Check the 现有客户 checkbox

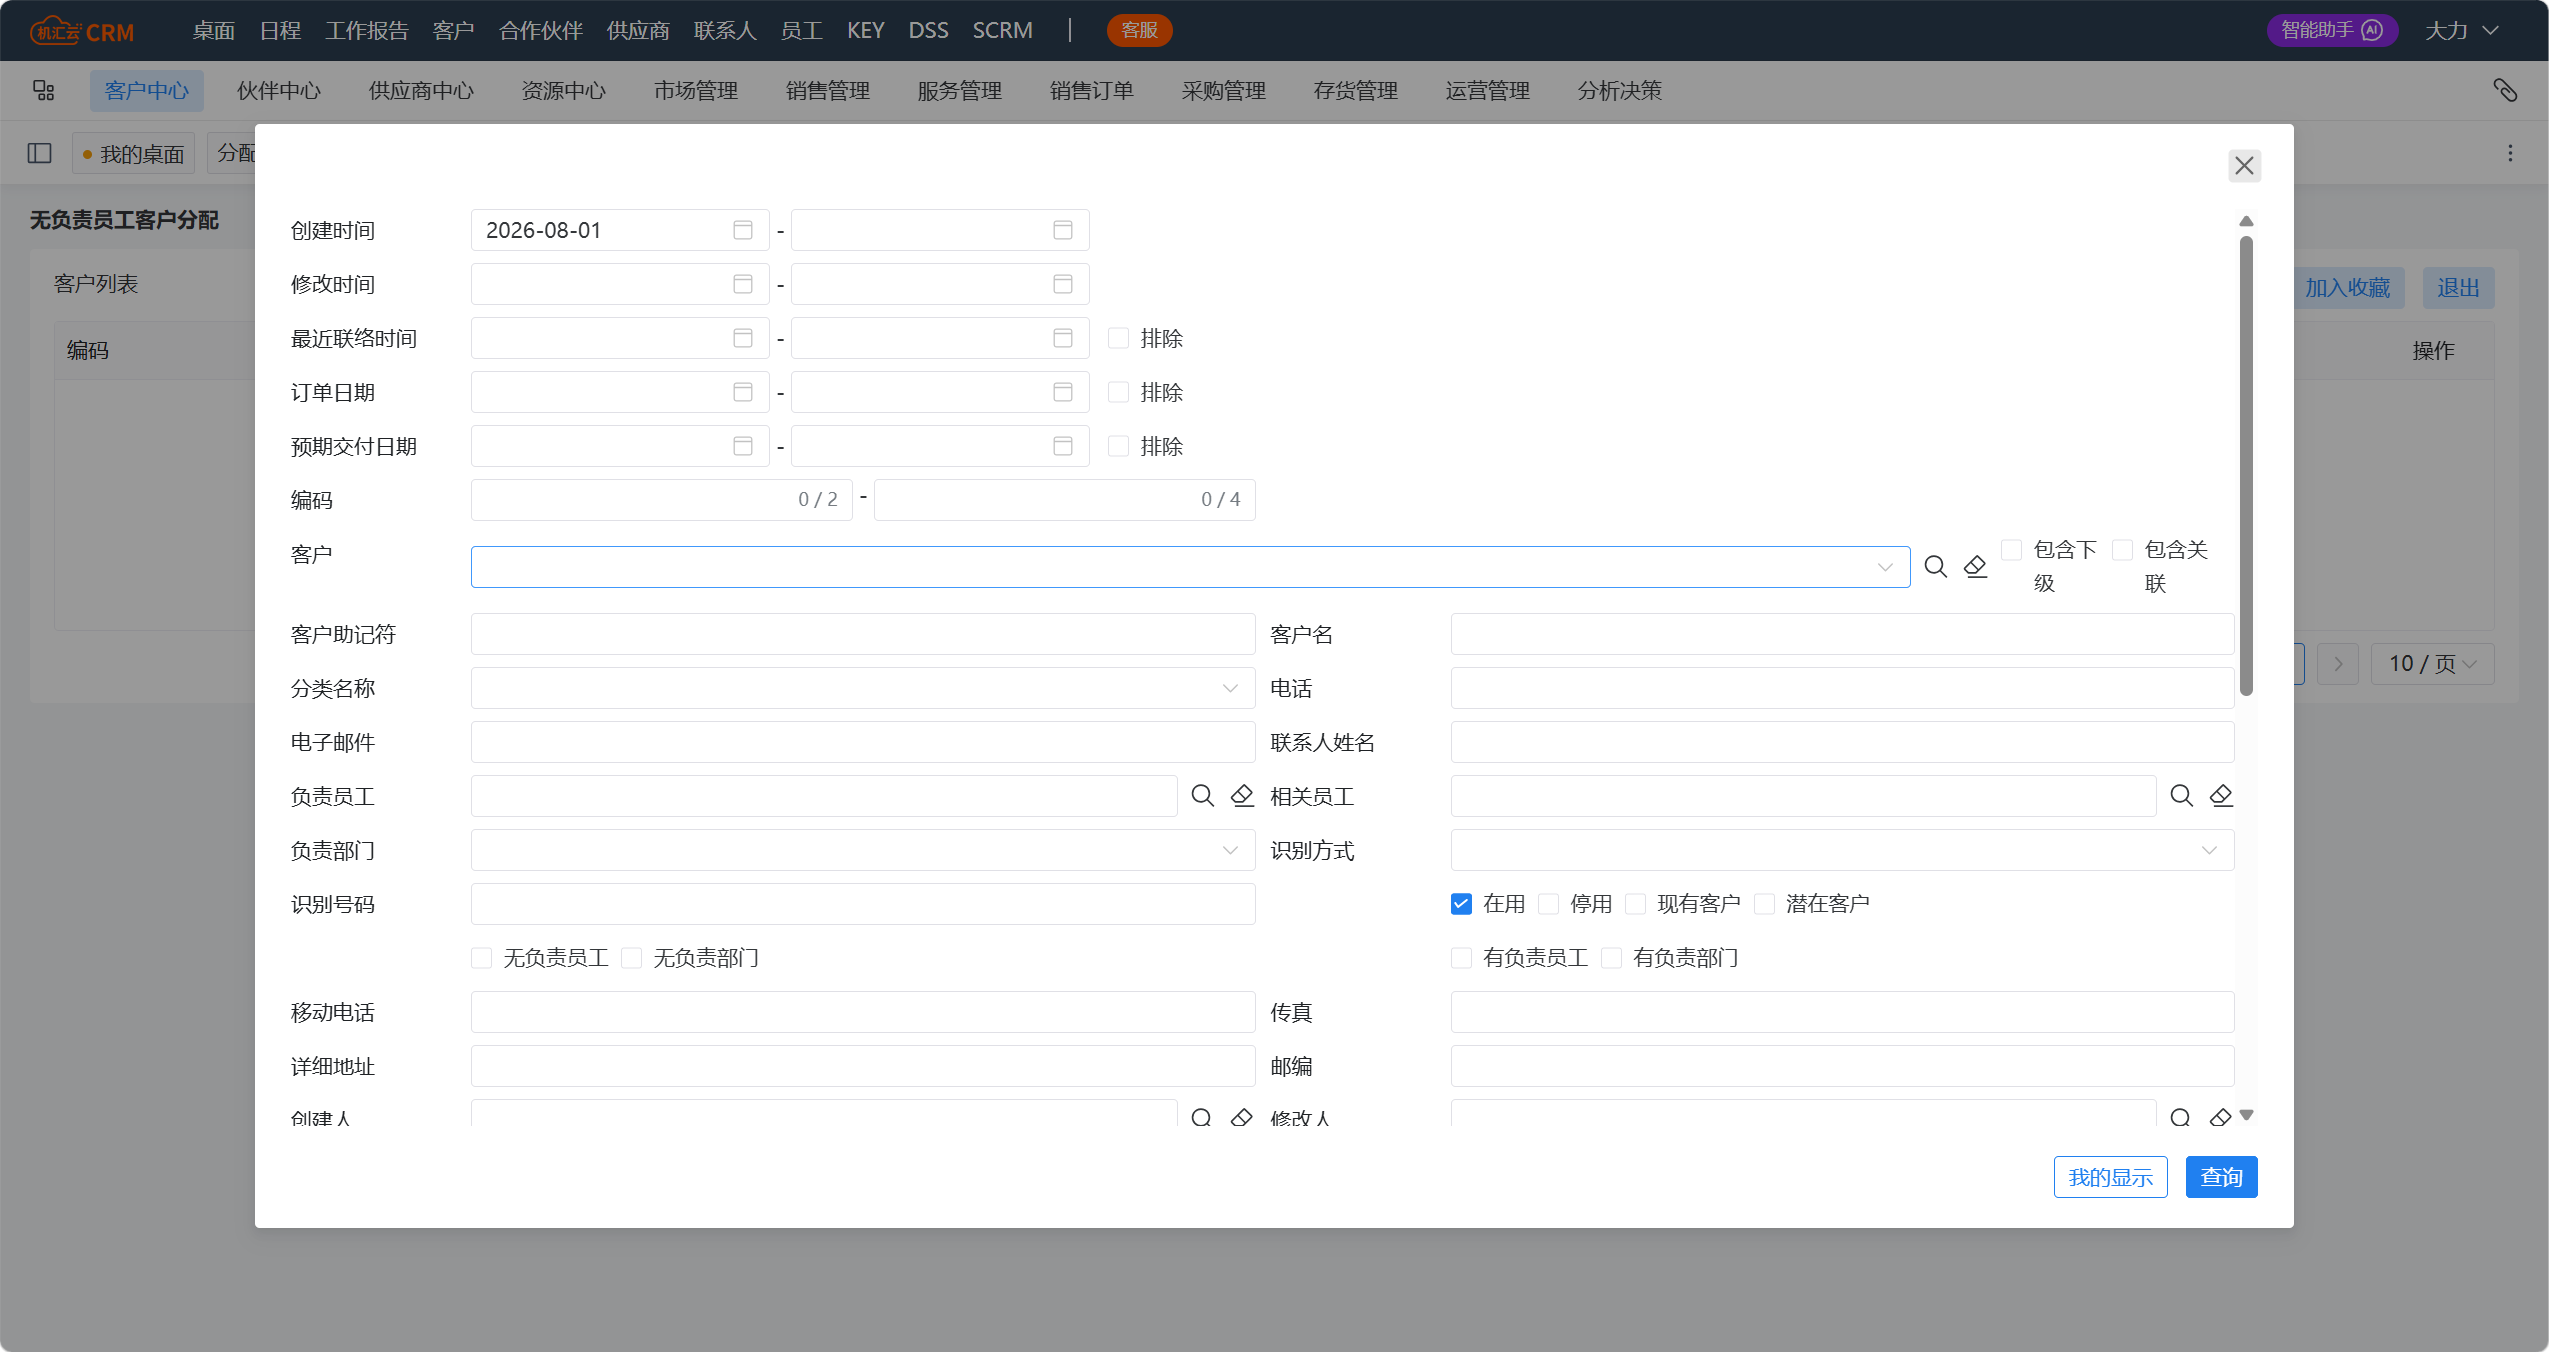click(1635, 904)
